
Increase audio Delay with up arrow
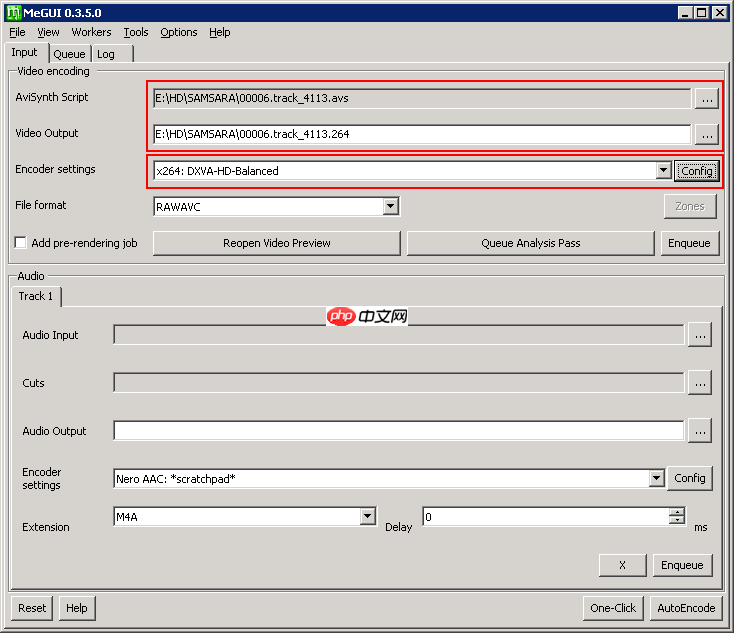[677, 512]
